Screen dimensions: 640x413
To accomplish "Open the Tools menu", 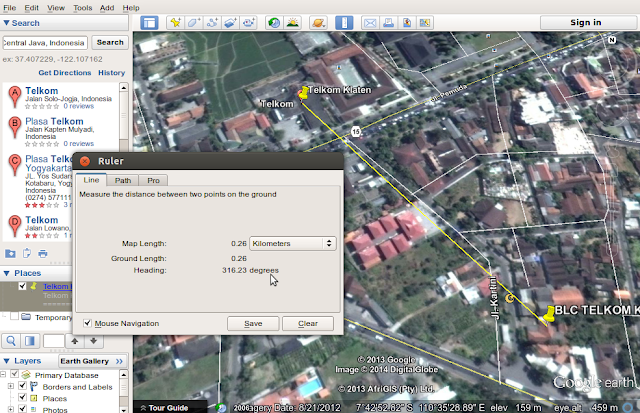I will (x=83, y=8).
